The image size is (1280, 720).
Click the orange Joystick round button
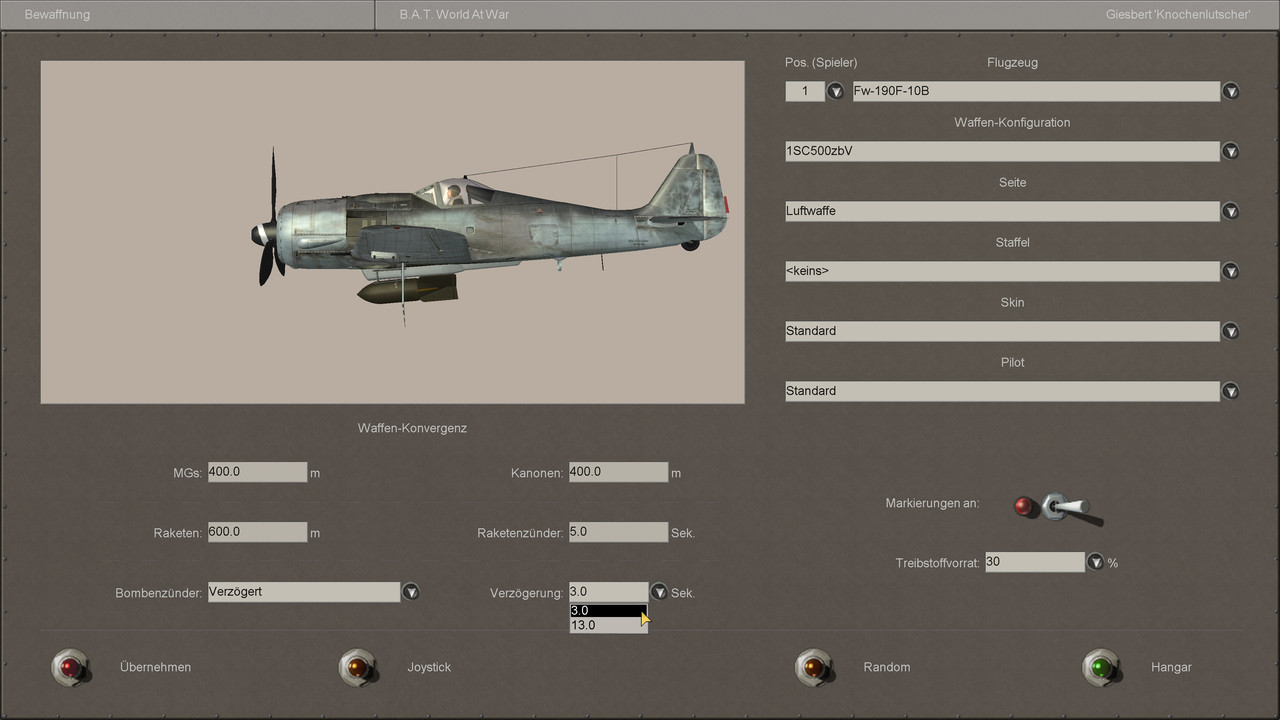[x=357, y=666]
